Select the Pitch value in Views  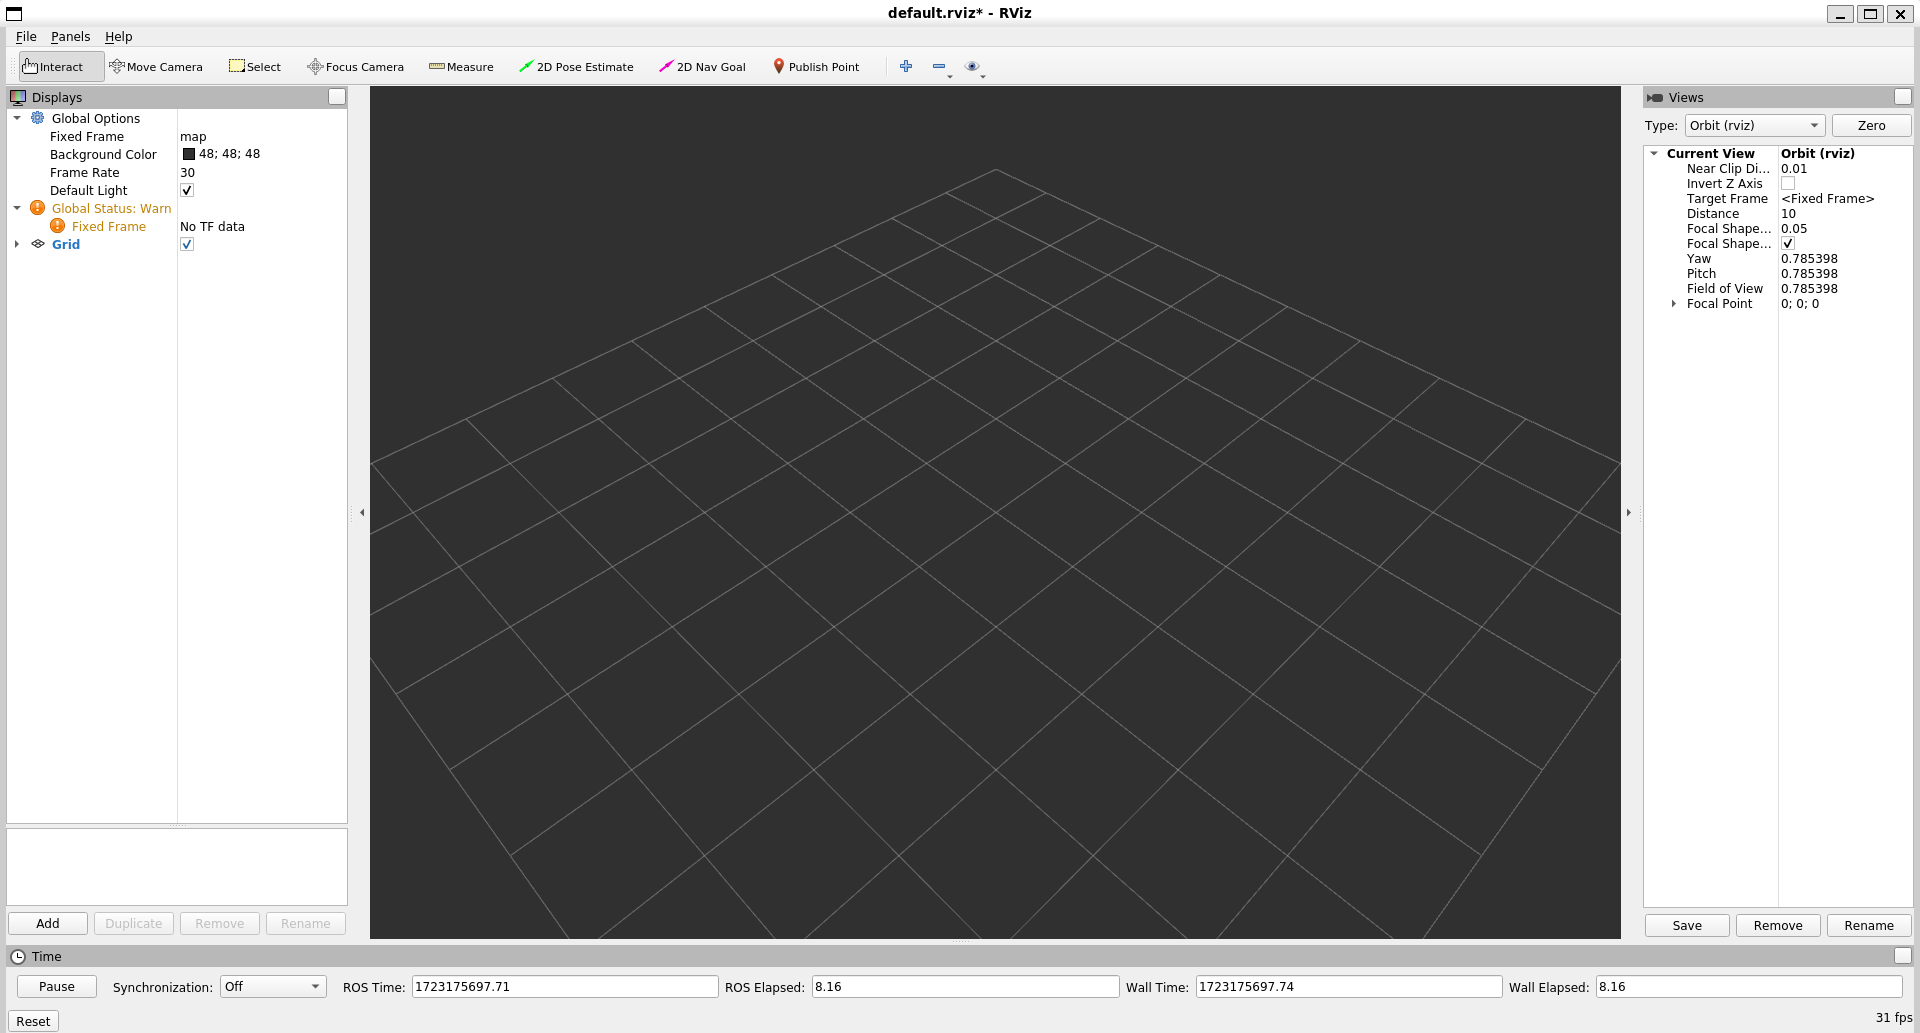coord(1809,274)
